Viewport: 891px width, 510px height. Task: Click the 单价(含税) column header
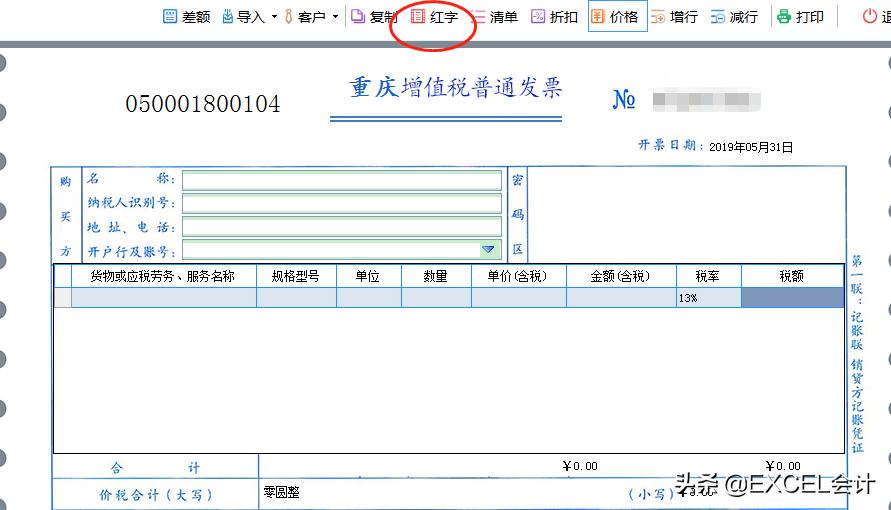(518, 276)
